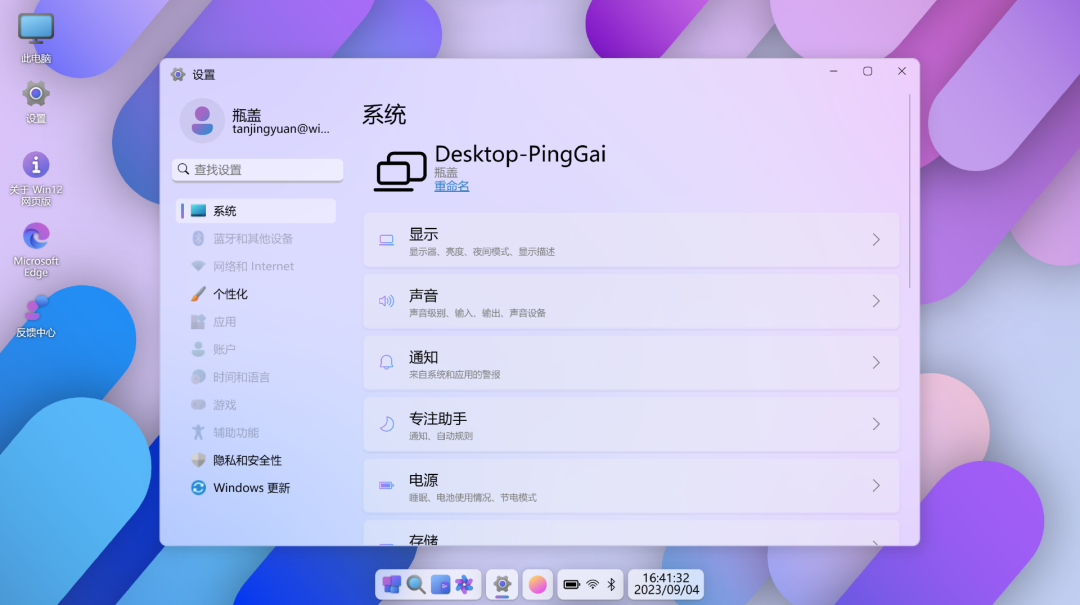Image resolution: width=1080 pixels, height=605 pixels.
Task: Open Search from the taskbar
Action: point(416,584)
